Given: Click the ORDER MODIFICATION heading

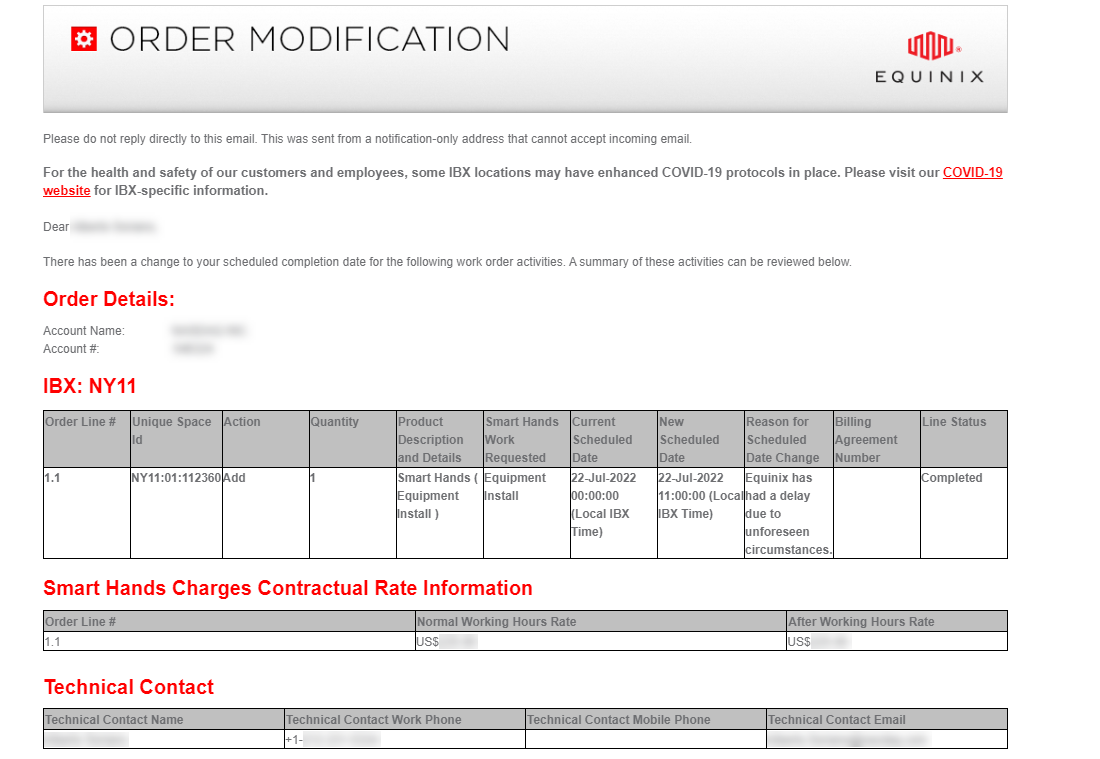Looking at the screenshot, I should (309, 39).
